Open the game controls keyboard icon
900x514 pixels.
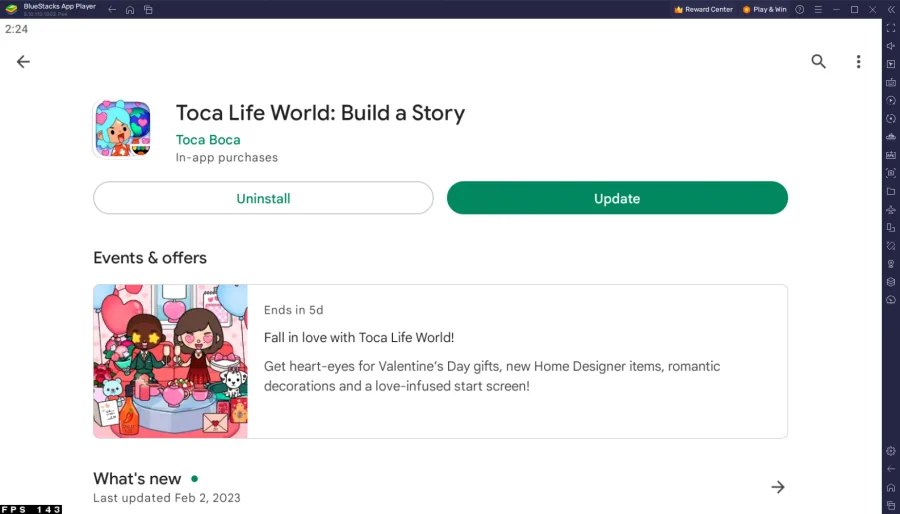click(x=891, y=83)
